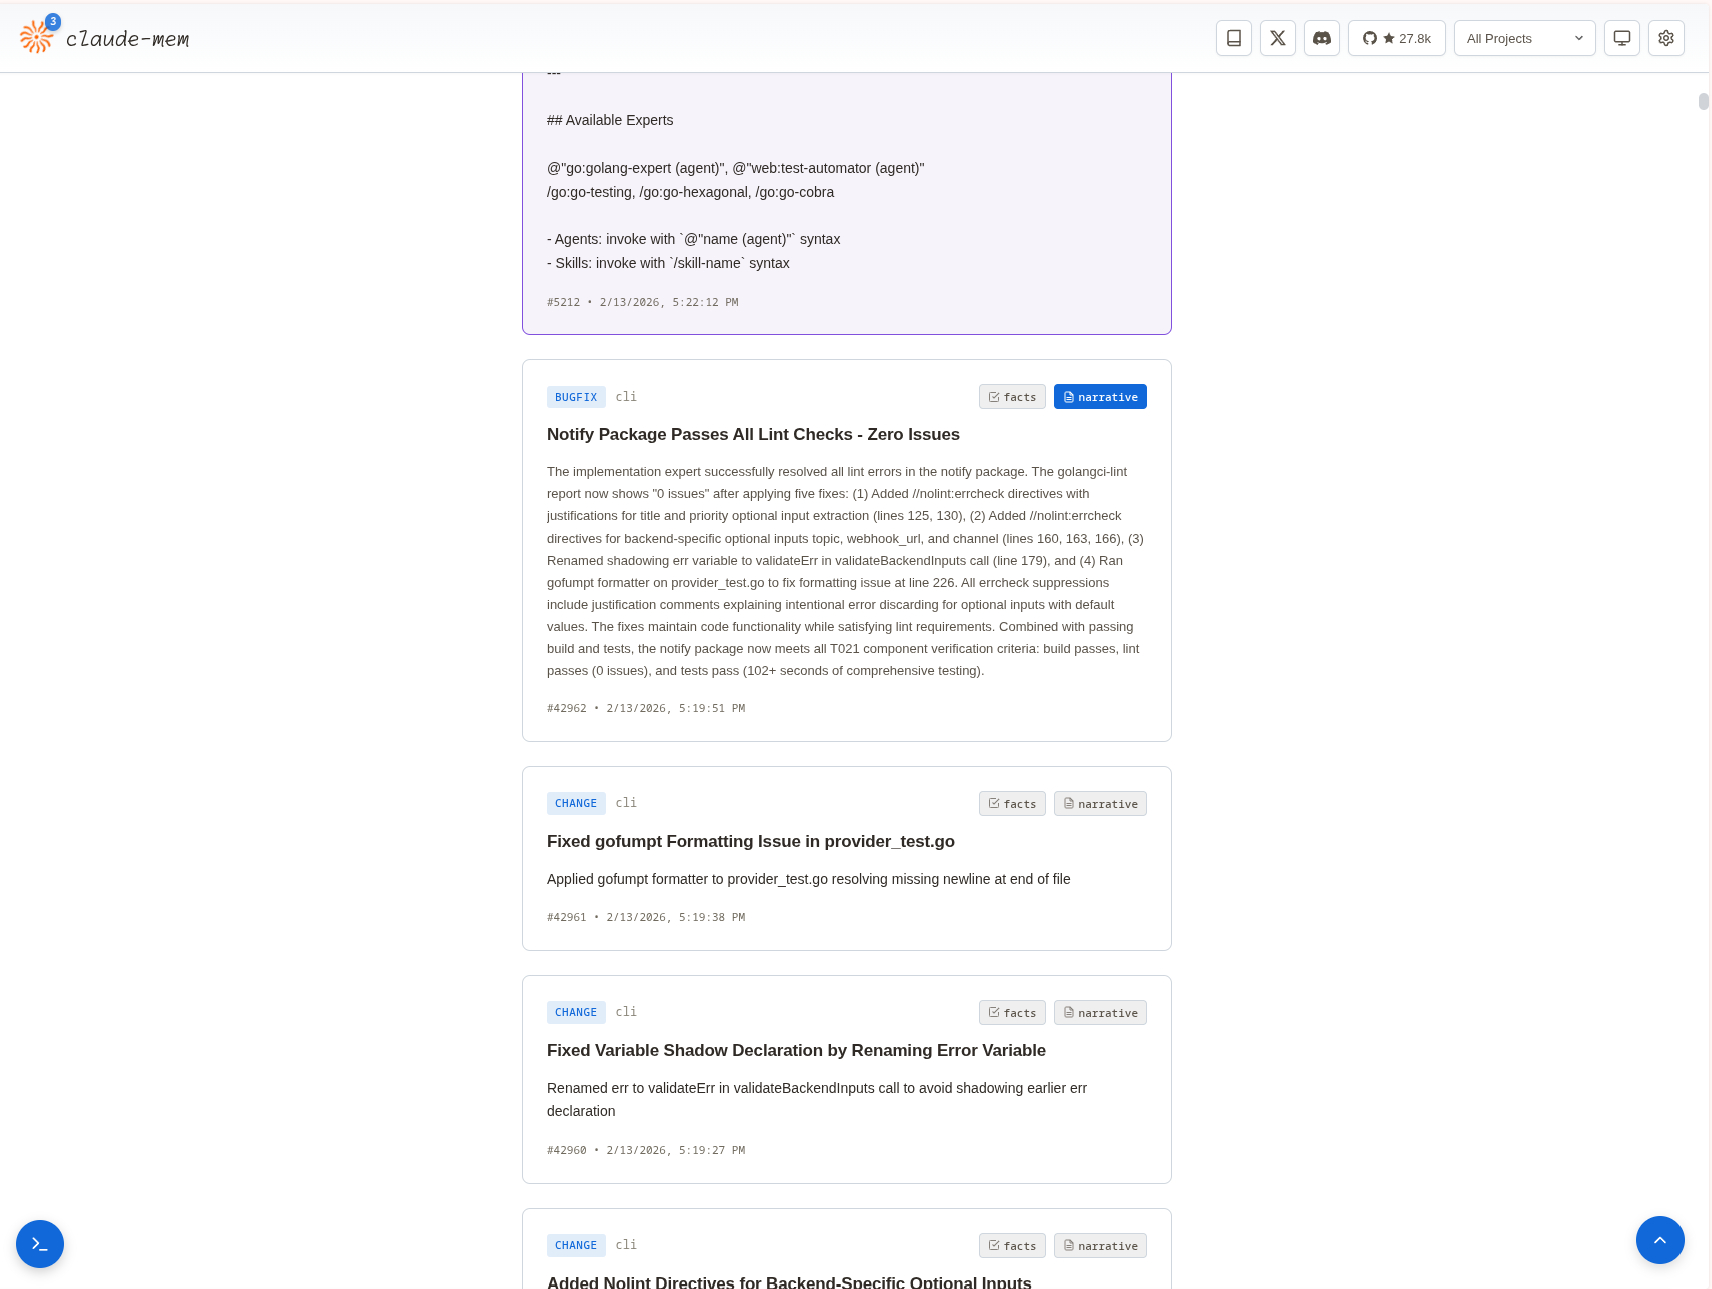The height and width of the screenshot is (1289, 1712).
Task: Open the settings gear icon
Action: tap(1665, 38)
